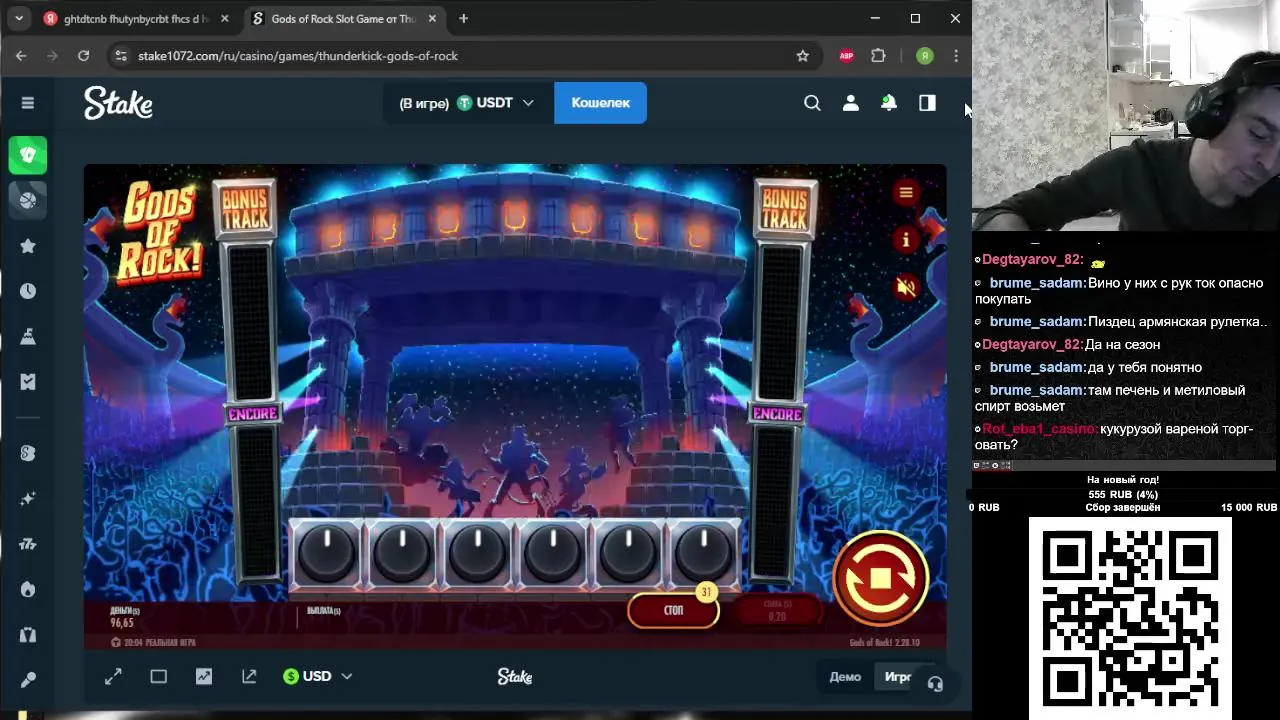Open Favourites star icon in sidebar
This screenshot has width=1280, height=720.
click(28, 246)
